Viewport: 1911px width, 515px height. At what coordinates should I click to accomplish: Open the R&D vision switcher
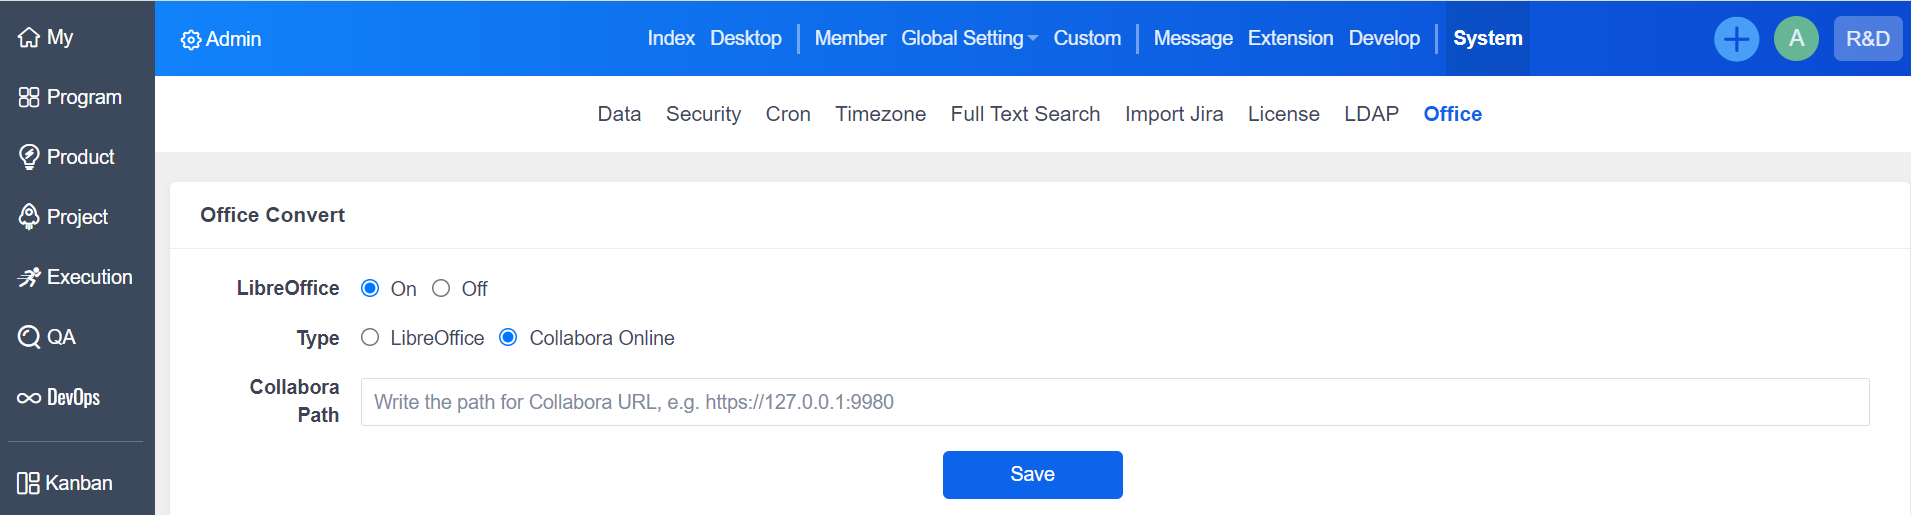1867,39
